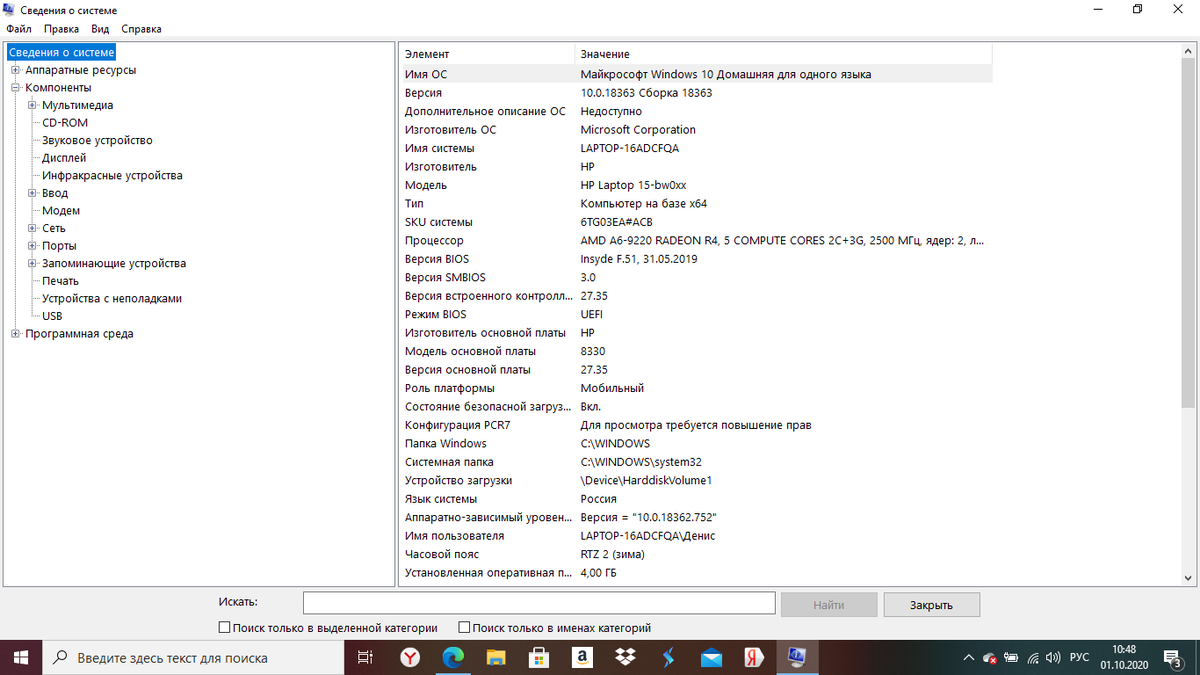1200x675 pixels.
Task: Open the volume speaker tray icon
Action: [1052, 658]
